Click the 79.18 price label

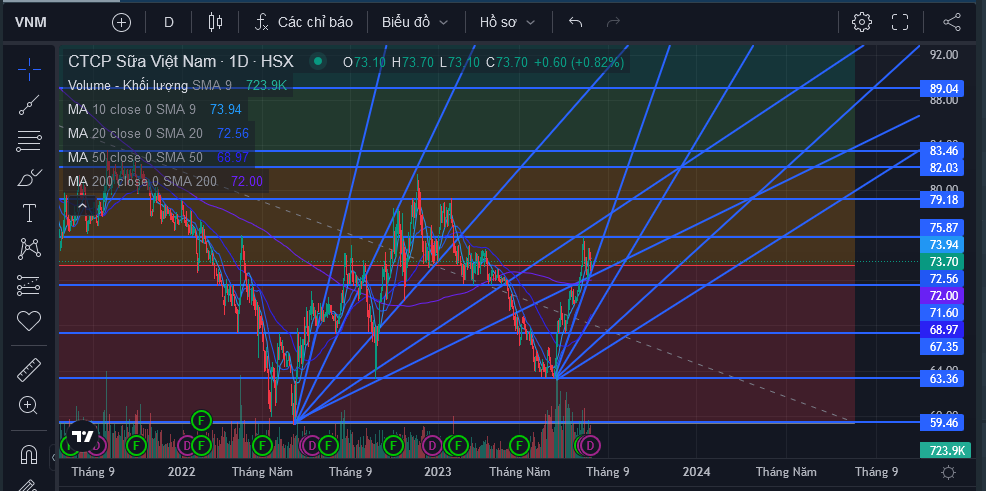(x=942, y=199)
